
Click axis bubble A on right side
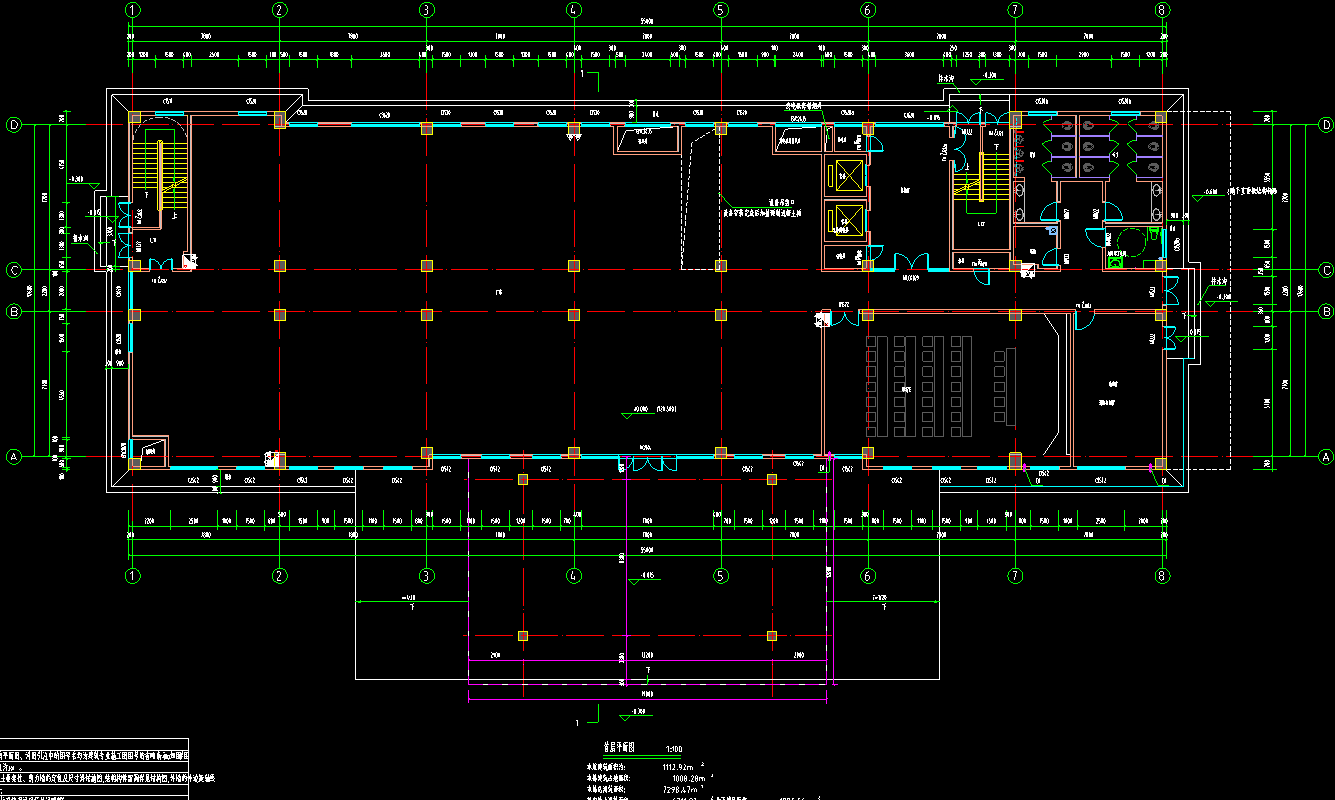(x=1326, y=456)
